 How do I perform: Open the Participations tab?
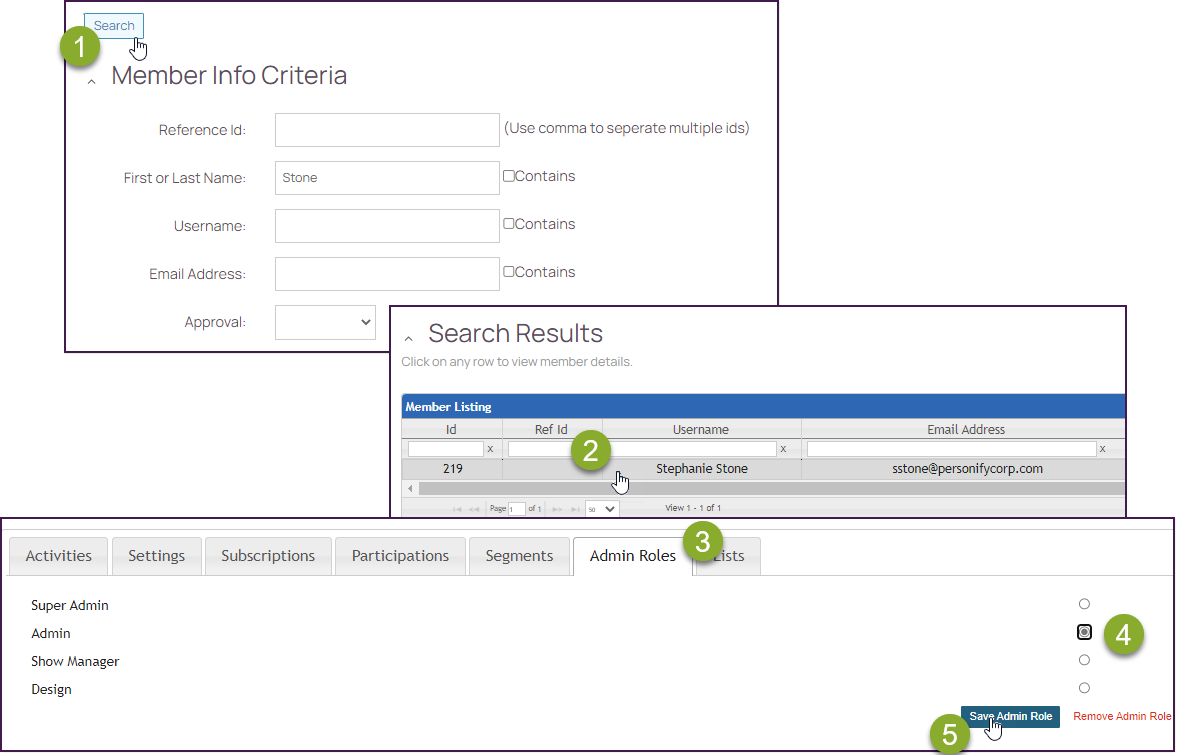pyautogui.click(x=400, y=556)
